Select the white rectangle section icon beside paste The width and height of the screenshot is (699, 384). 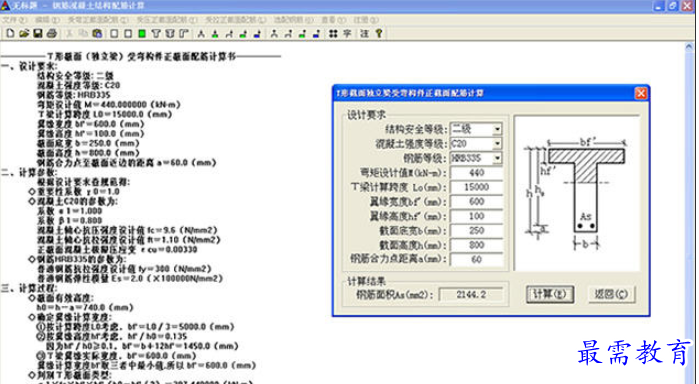tap(114, 33)
